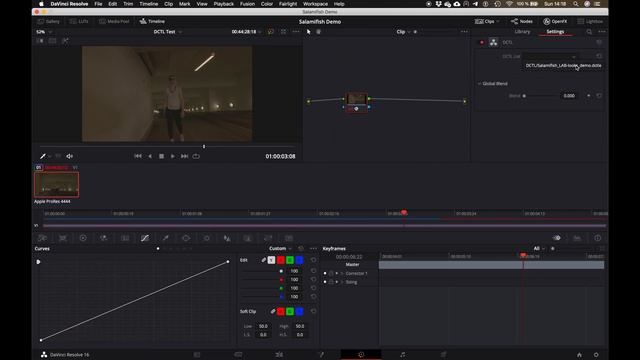Open the Information panel icon
Screen dimensions: 640x360
598,238
